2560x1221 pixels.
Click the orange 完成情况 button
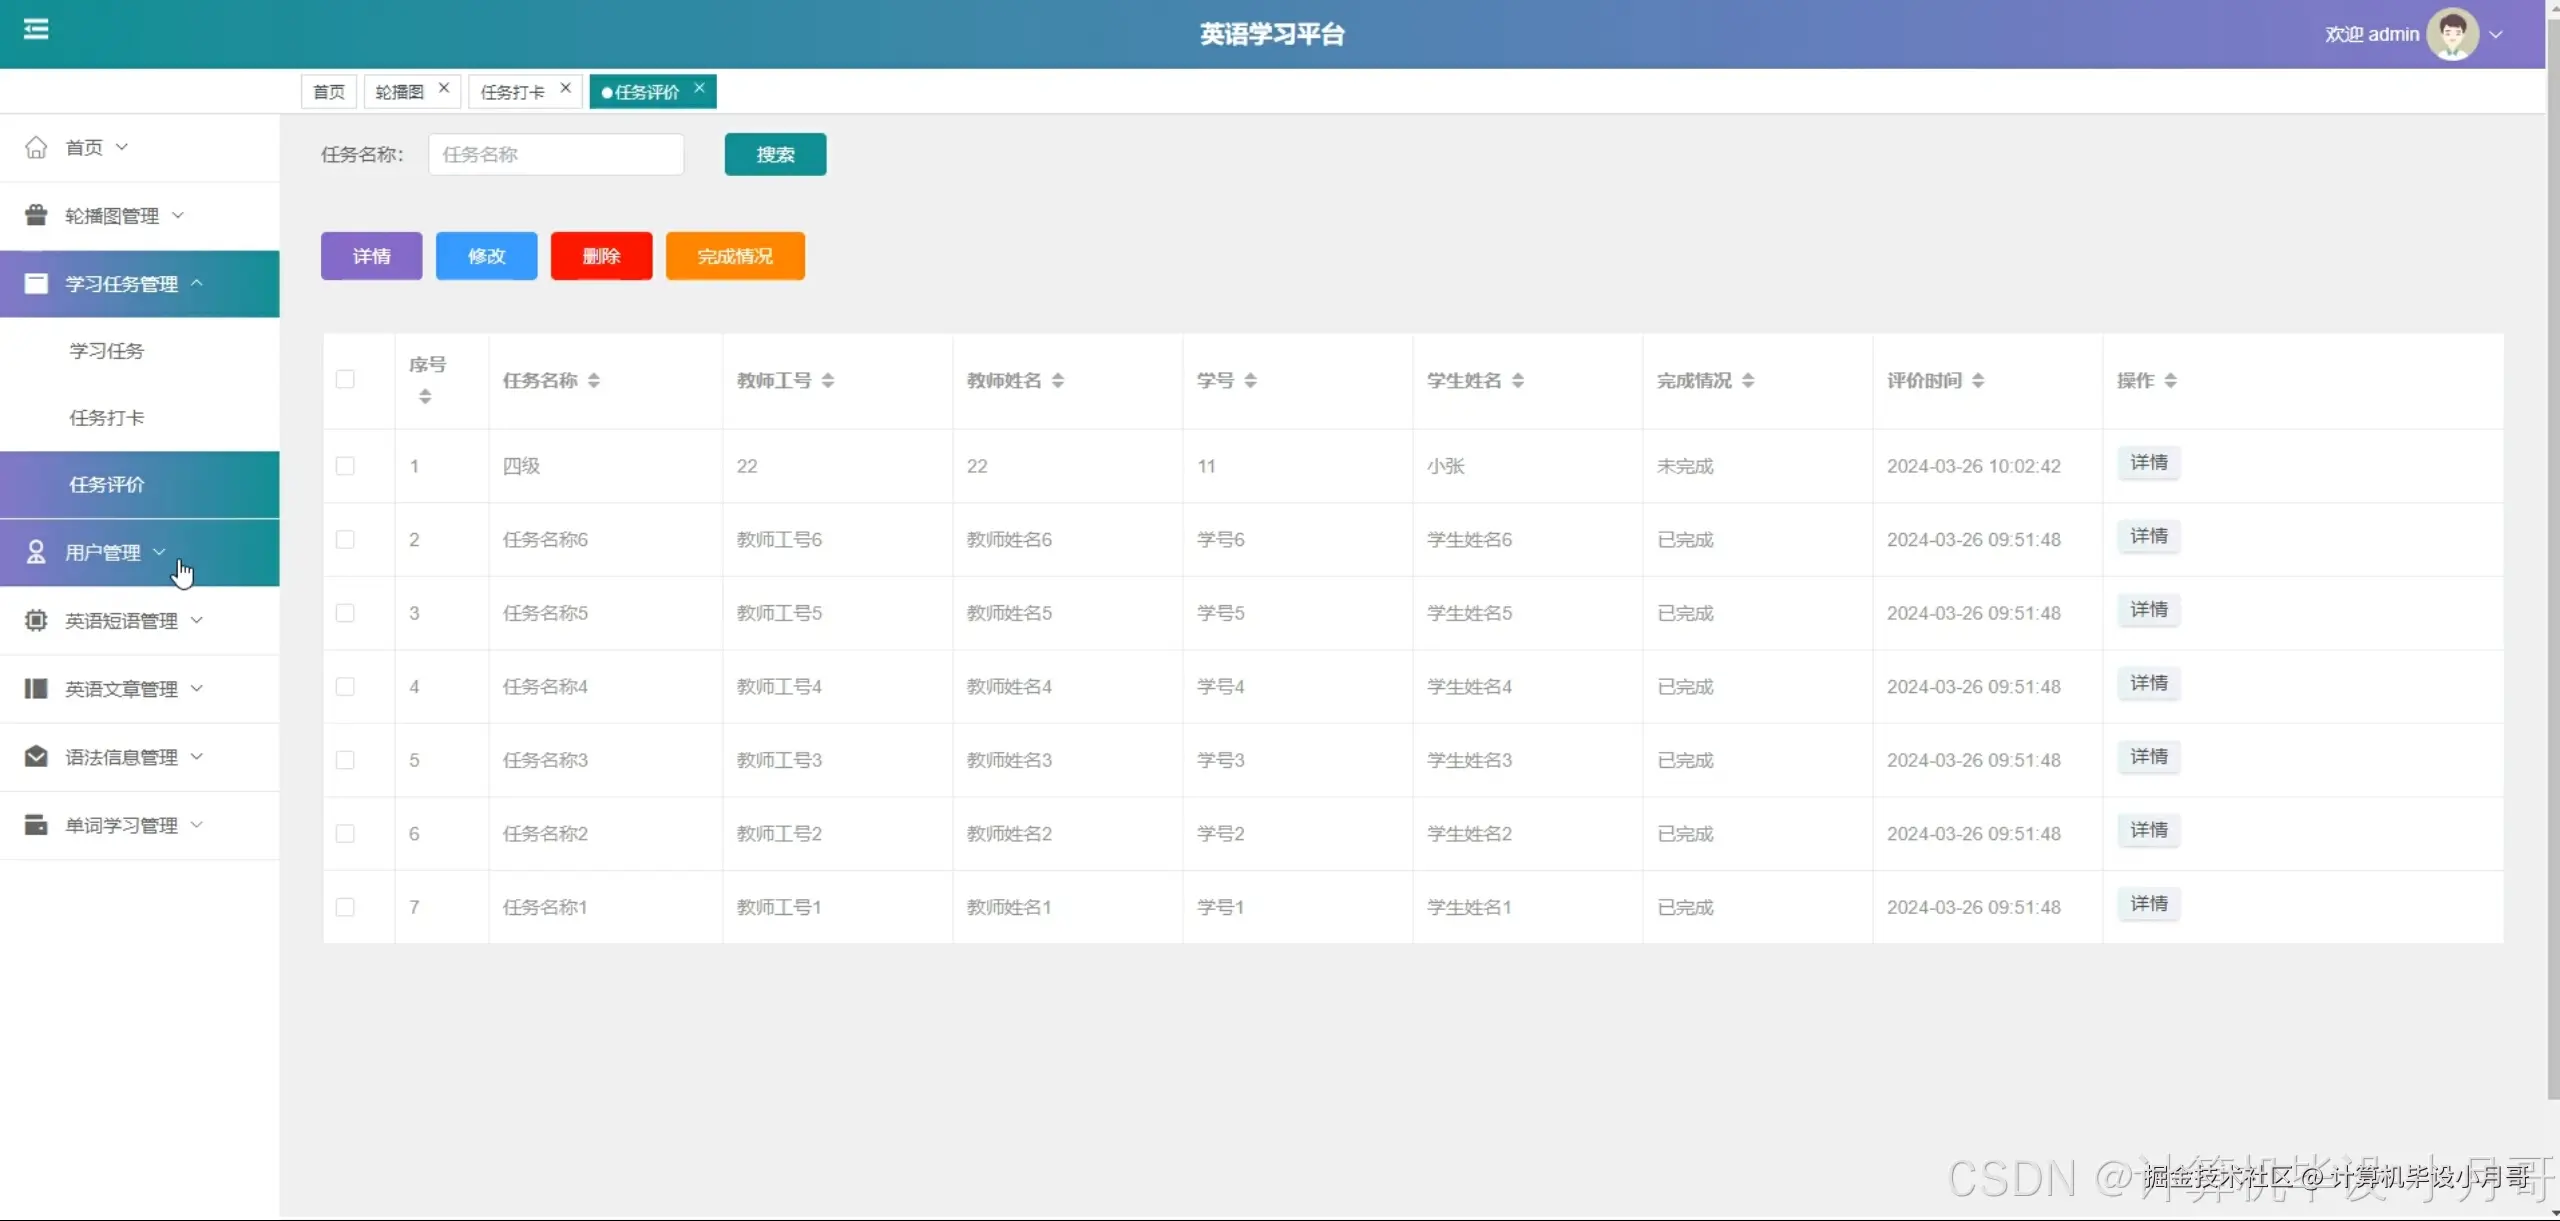click(x=735, y=256)
